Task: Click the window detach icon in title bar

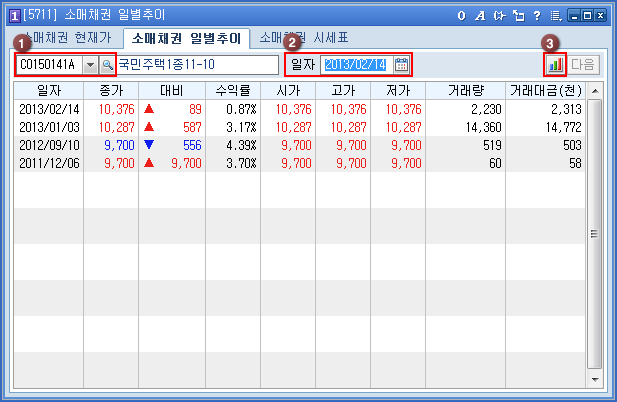Action: pyautogui.click(x=517, y=16)
